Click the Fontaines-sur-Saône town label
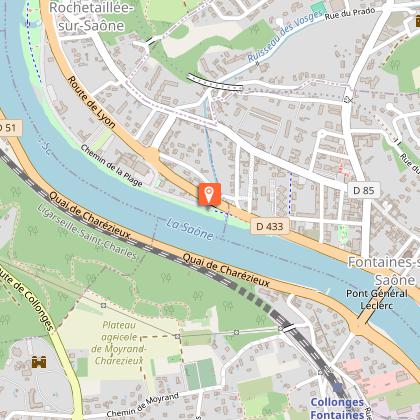Screen dimensions: 420x420 (x=384, y=271)
